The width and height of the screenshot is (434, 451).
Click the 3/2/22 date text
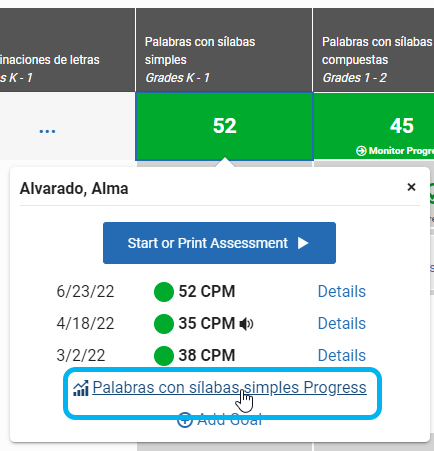81,355
